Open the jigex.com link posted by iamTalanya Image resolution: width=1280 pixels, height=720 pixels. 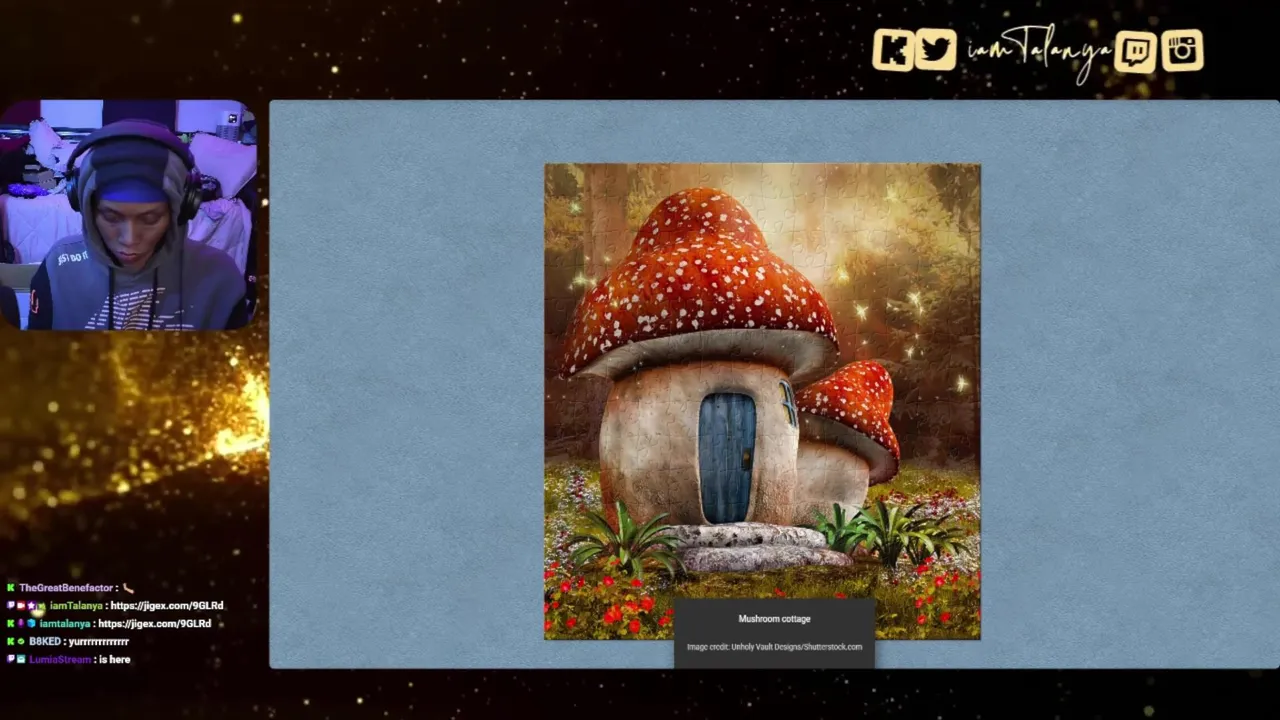pos(167,606)
